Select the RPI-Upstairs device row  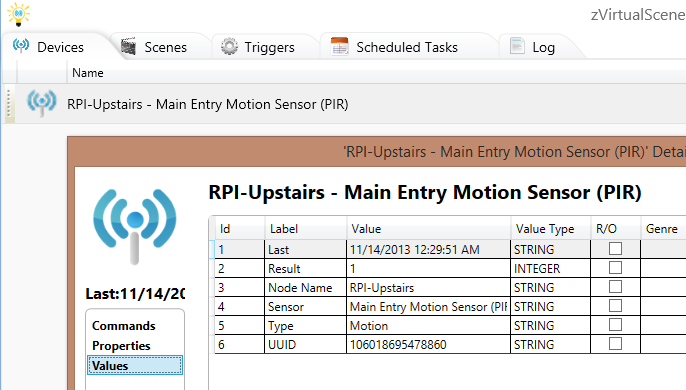[344, 104]
